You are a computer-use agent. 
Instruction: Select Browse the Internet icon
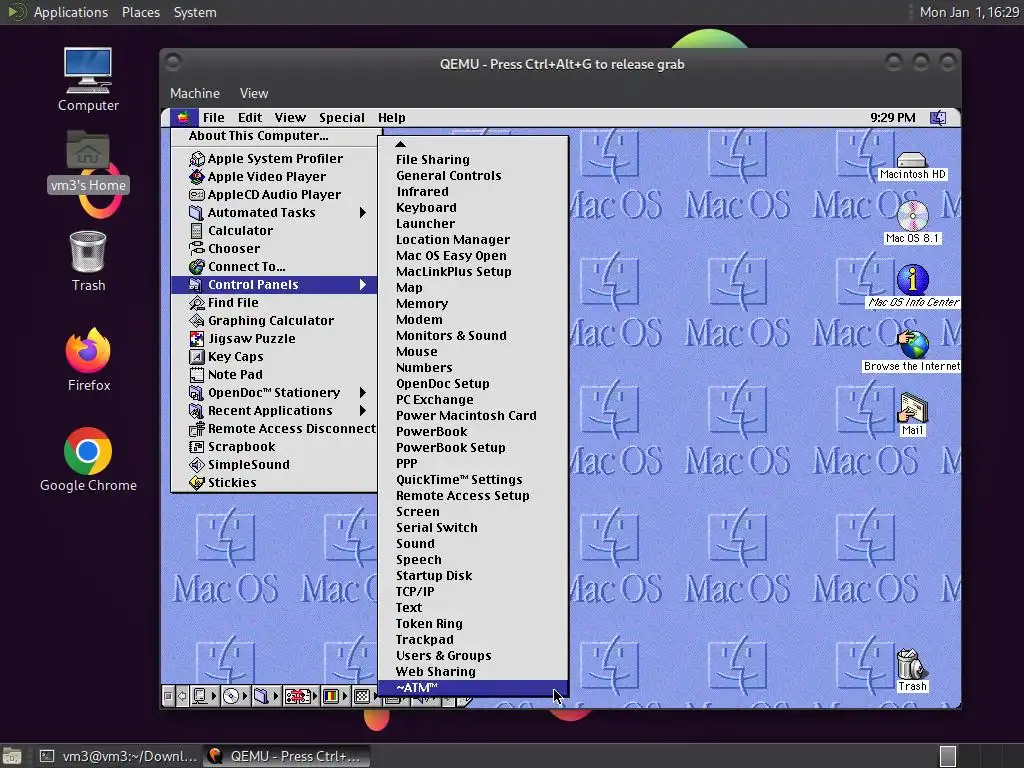(x=912, y=351)
